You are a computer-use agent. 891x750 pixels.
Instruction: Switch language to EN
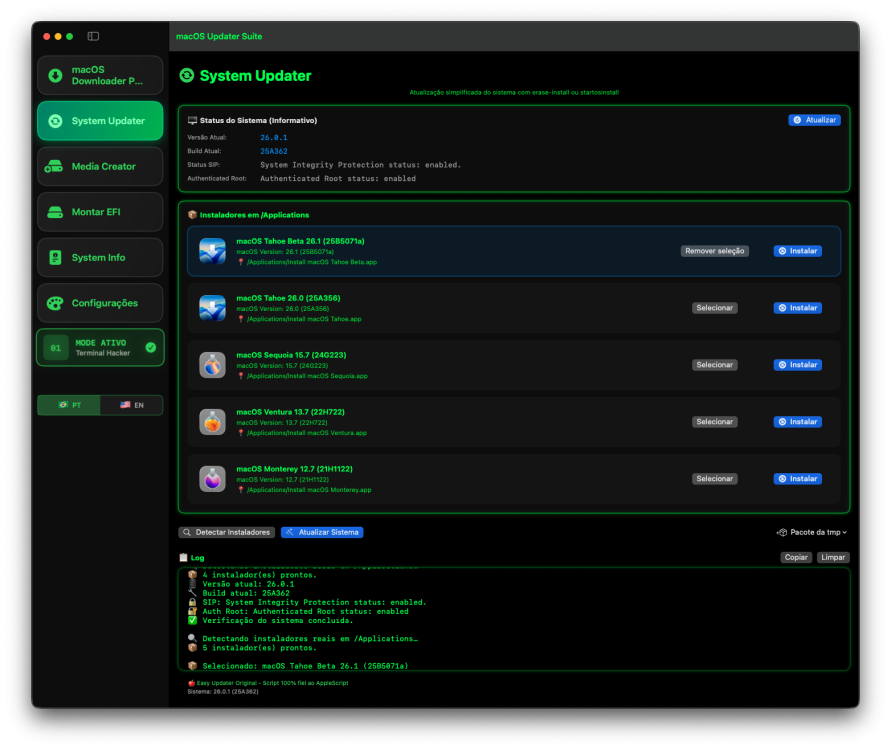131,405
